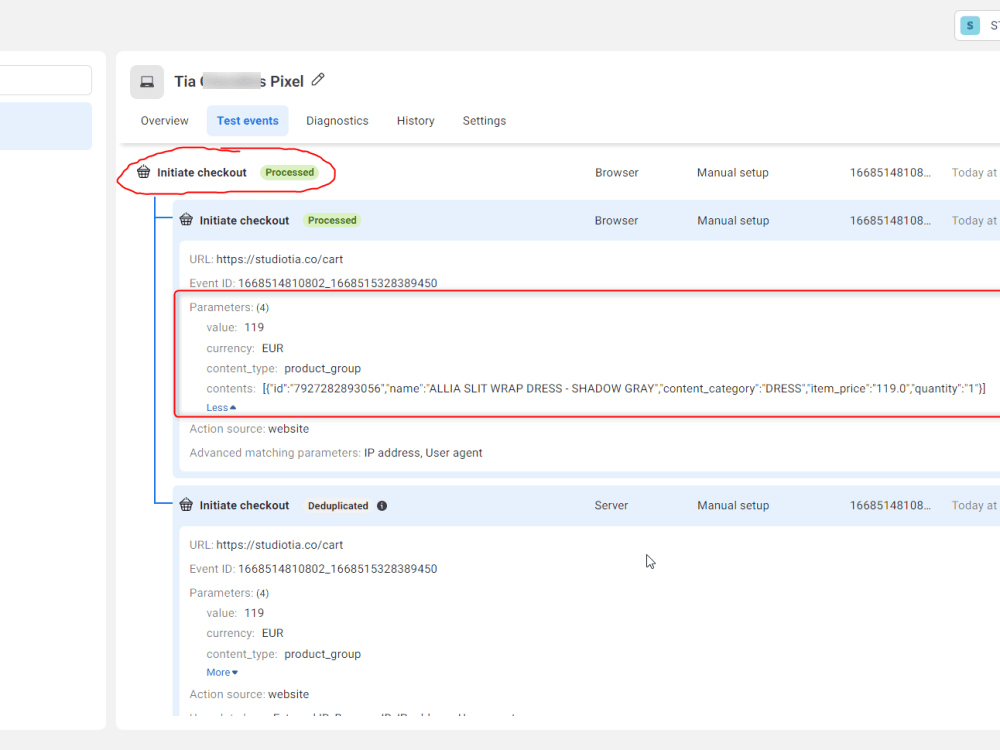
Task: Click the server event's Action source: website
Action: tap(249, 694)
